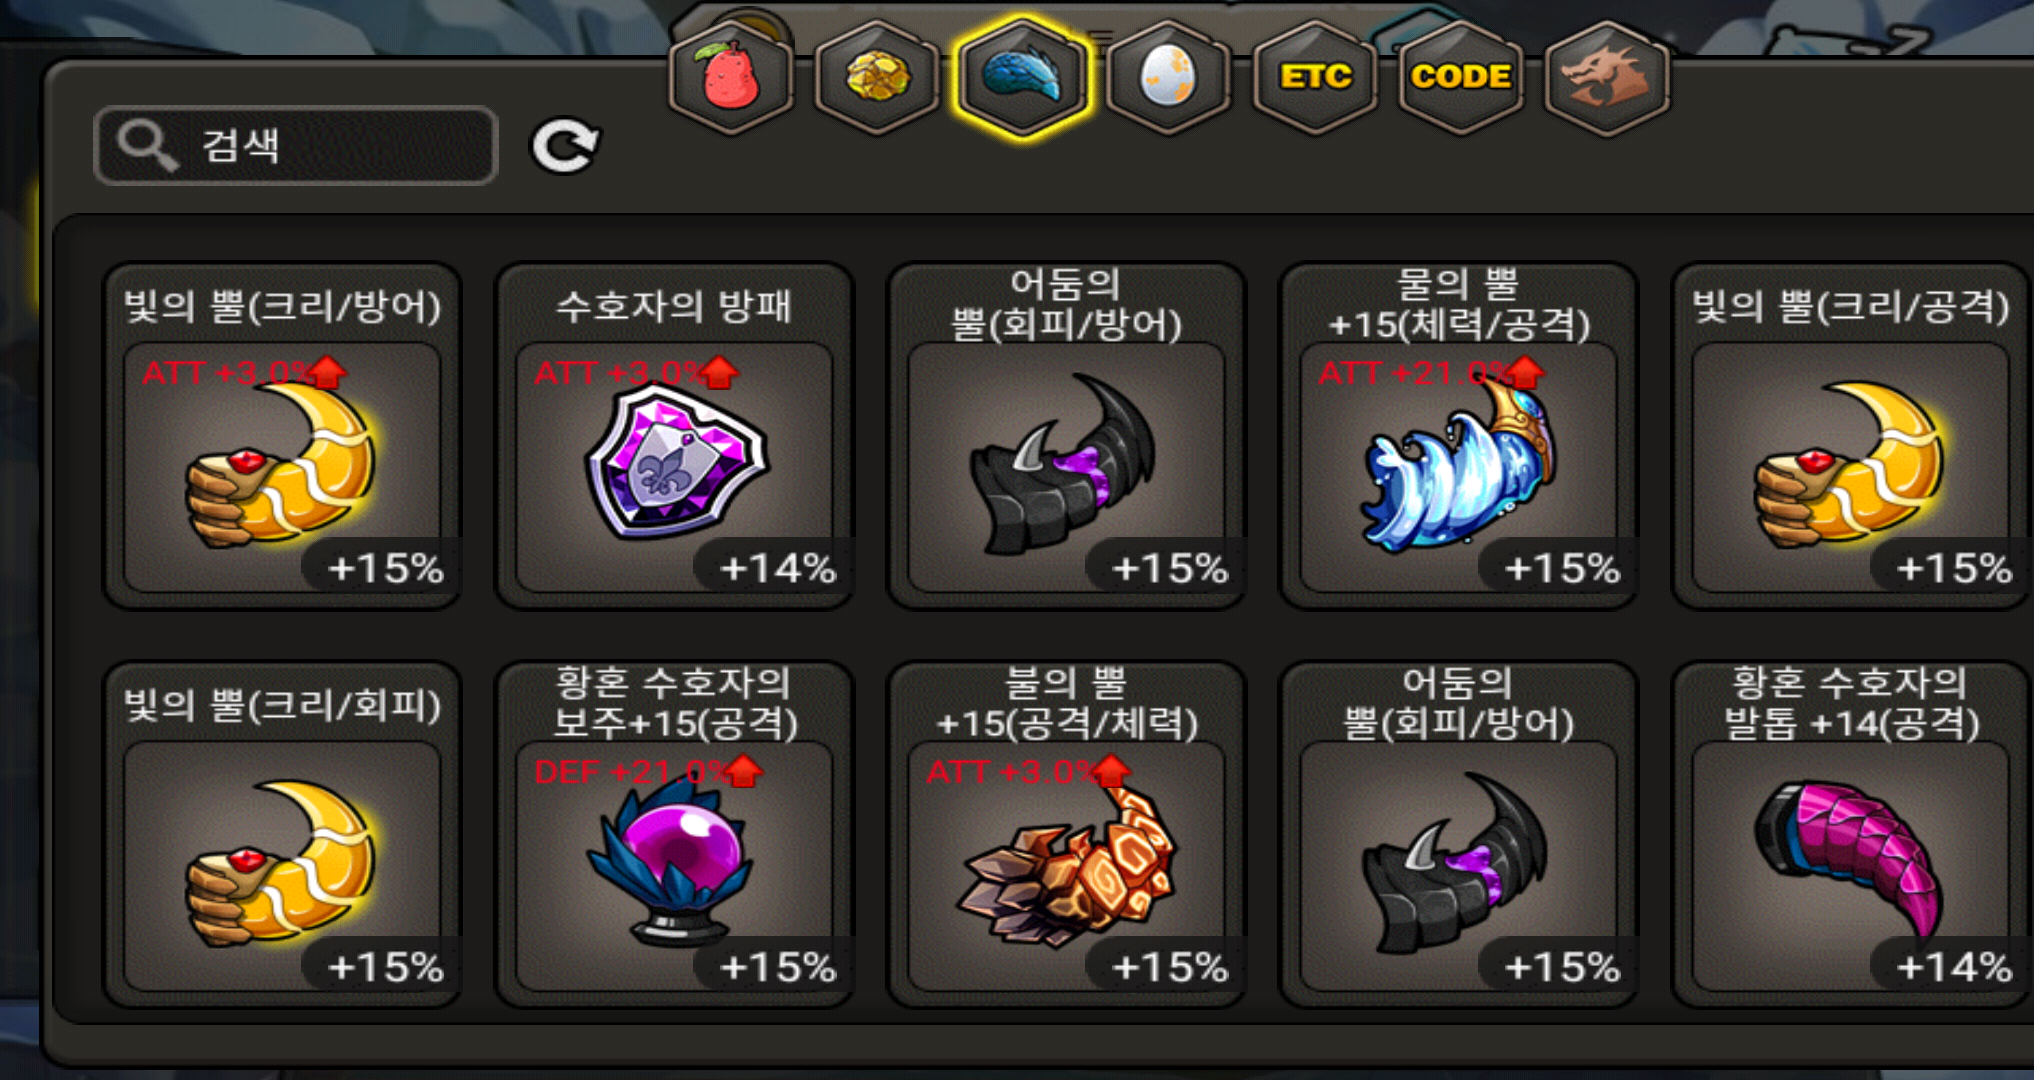This screenshot has height=1080, width=2034.
Task: Select 빛의 뿔(크리/회피) golden horn item
Action: click(282, 834)
